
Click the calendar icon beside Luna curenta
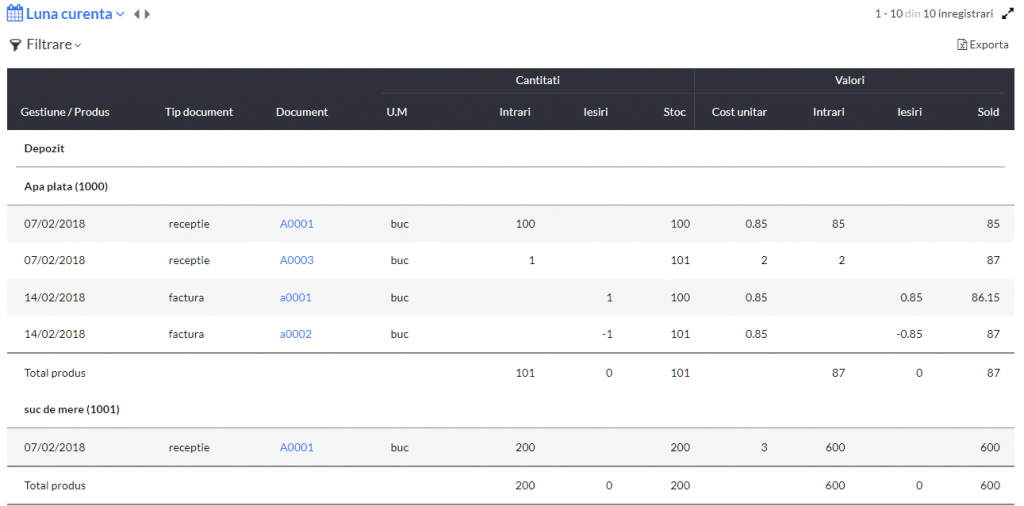coord(14,13)
